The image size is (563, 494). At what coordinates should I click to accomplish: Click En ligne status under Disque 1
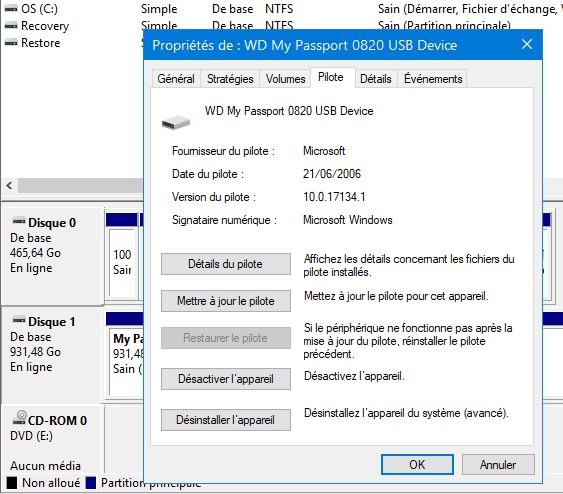click(31, 367)
